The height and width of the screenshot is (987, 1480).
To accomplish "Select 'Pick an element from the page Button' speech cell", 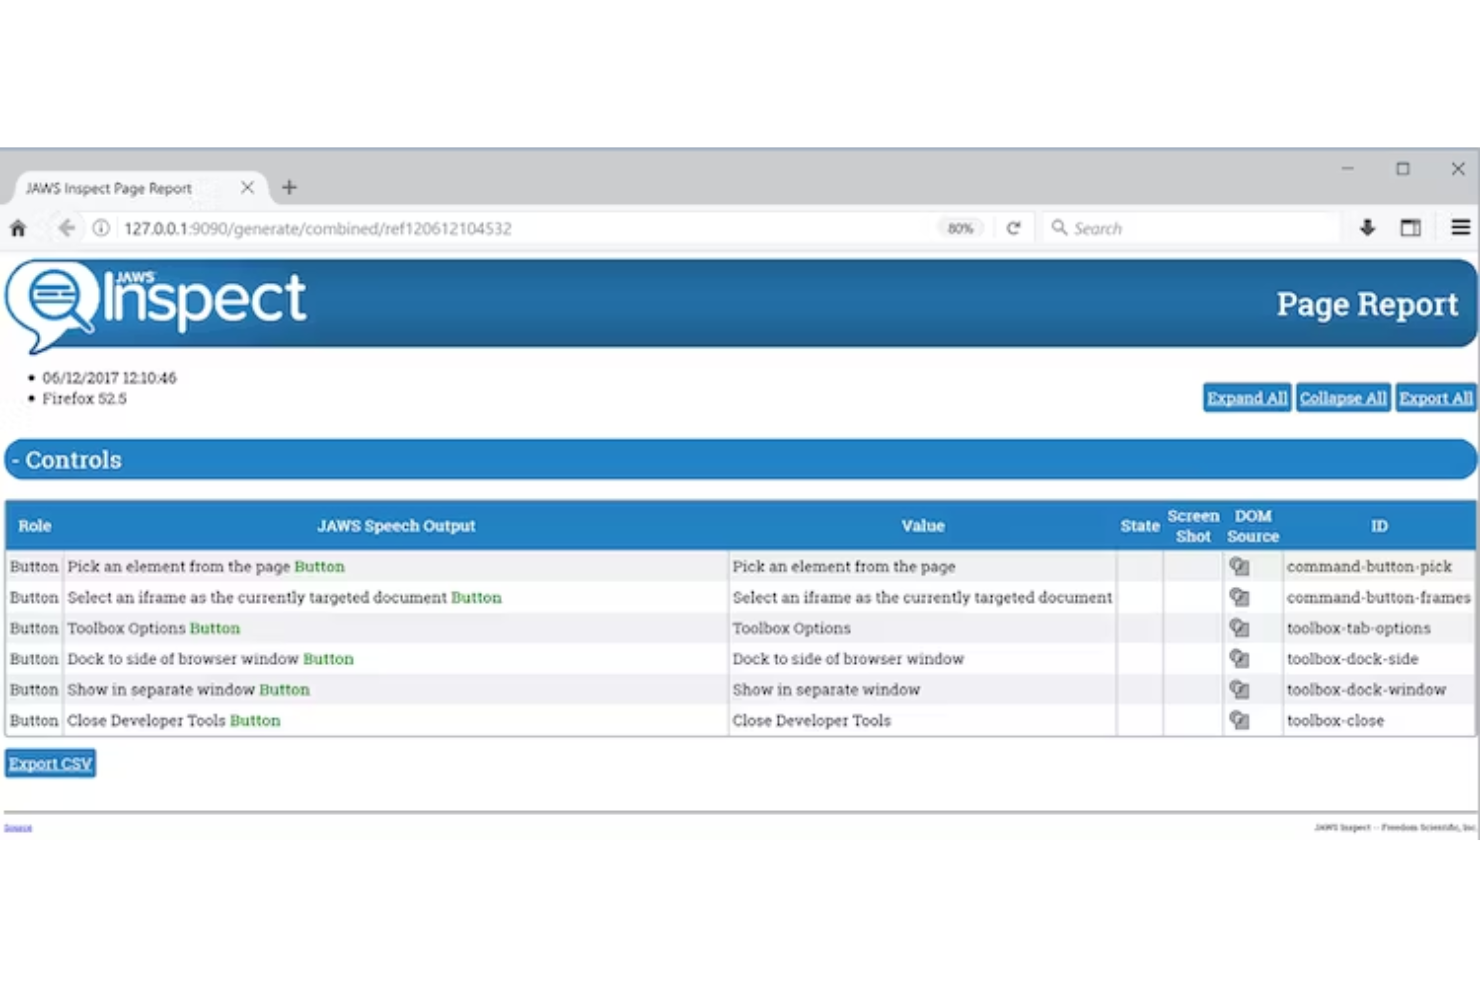I will (396, 566).
